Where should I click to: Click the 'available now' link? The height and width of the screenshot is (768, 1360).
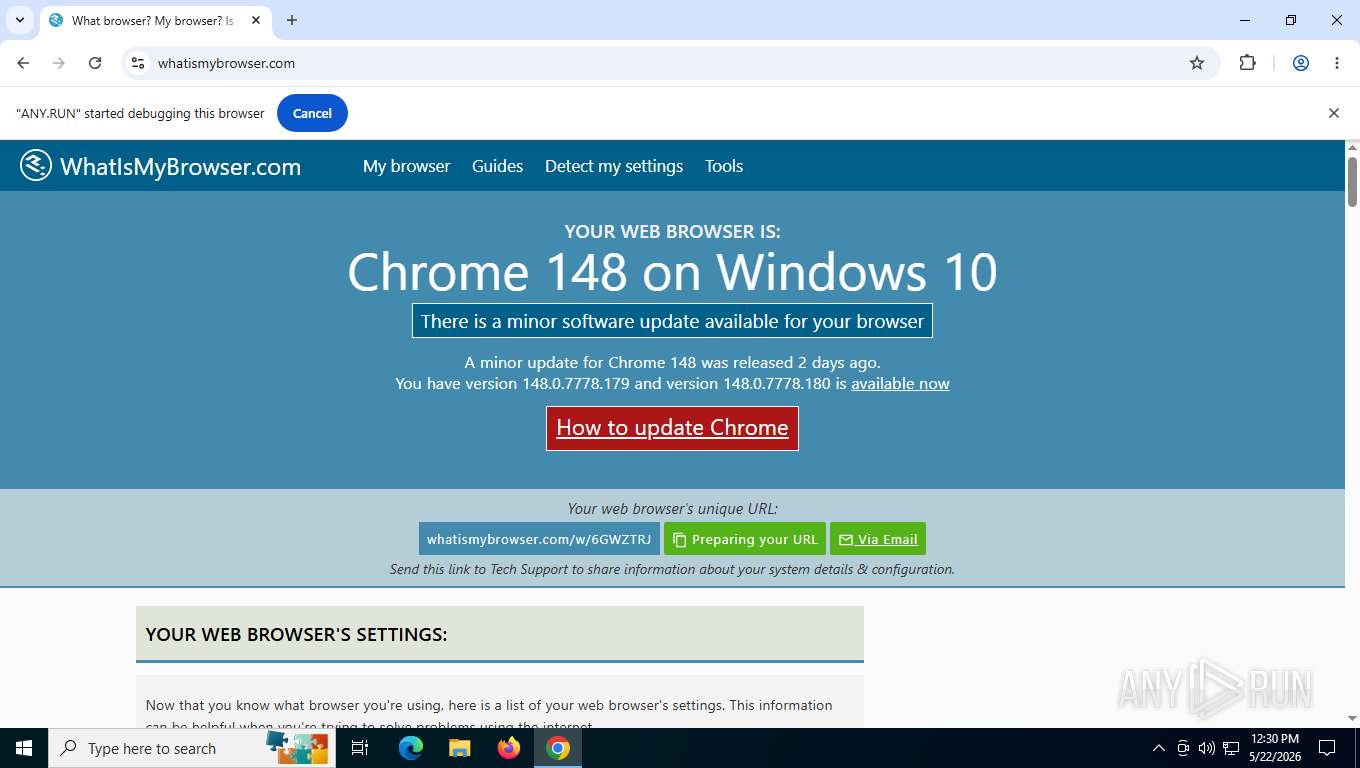click(x=900, y=383)
